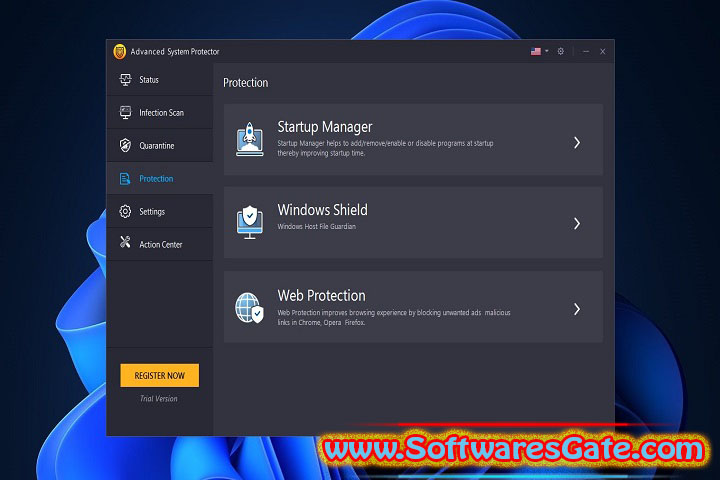Minimize the Advanced System Protector window
The image size is (720, 480).
pos(586,51)
